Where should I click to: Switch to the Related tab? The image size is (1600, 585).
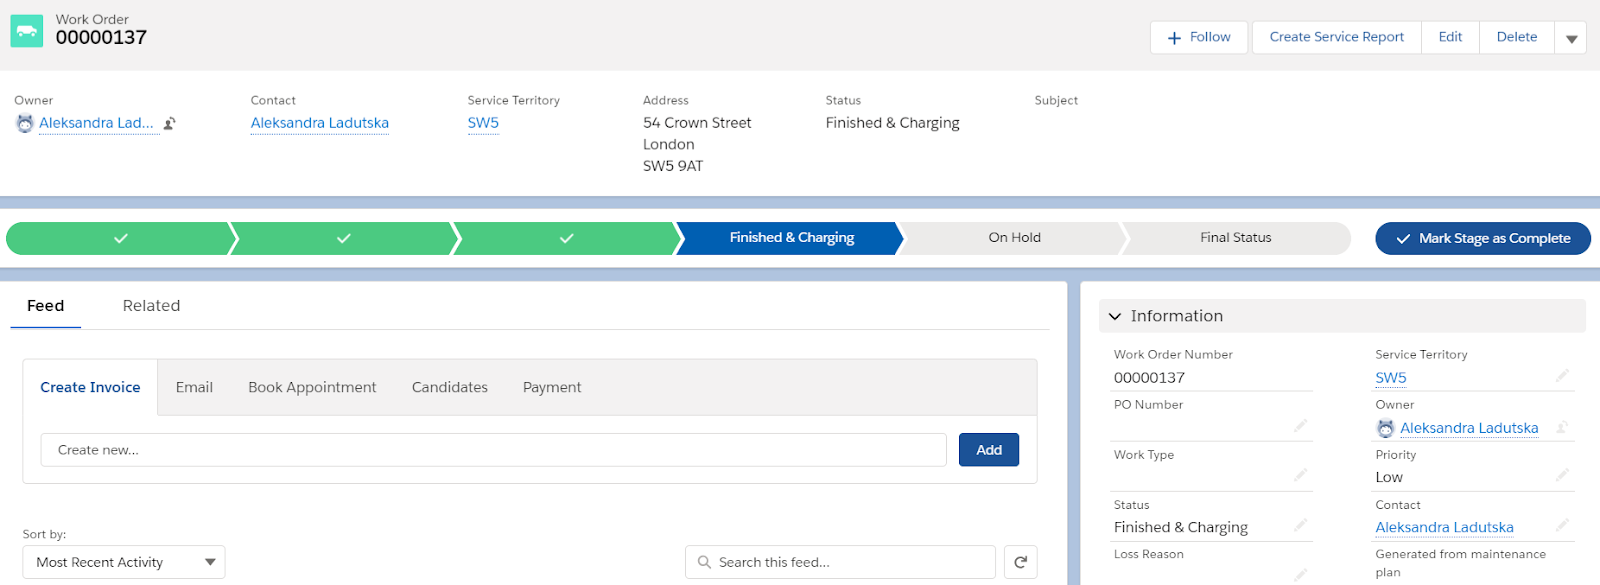[x=151, y=306]
